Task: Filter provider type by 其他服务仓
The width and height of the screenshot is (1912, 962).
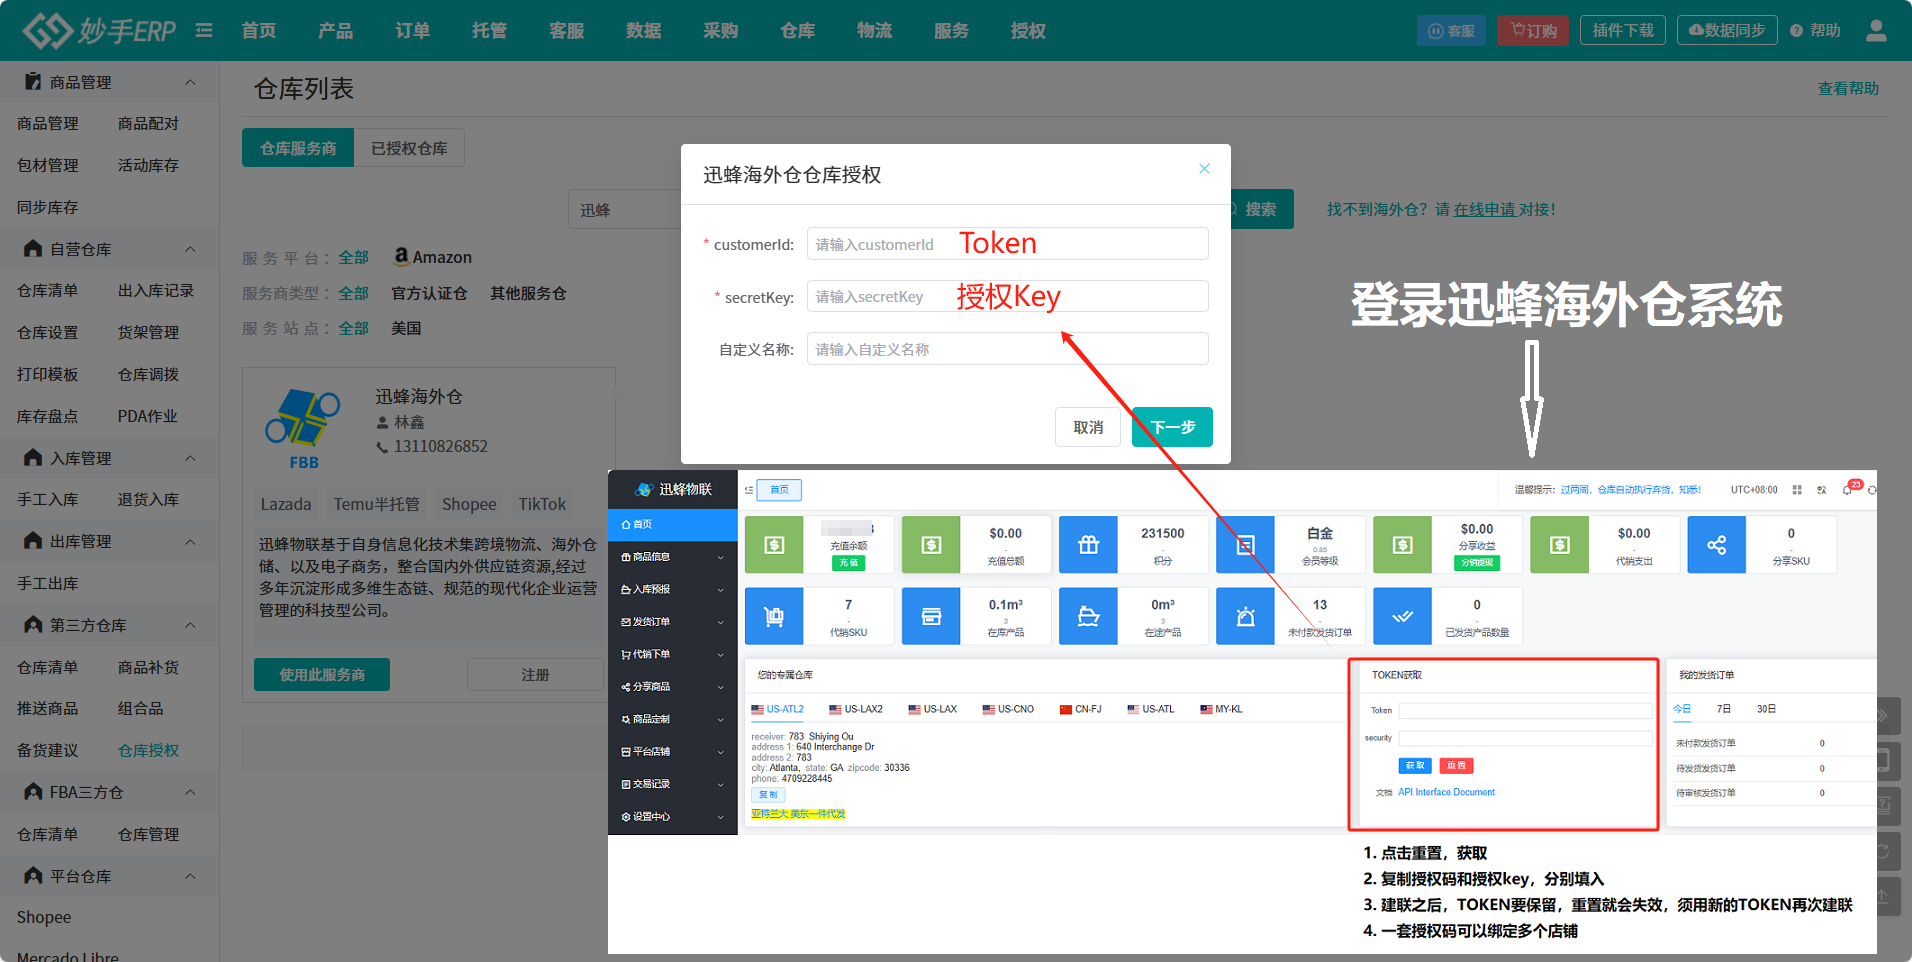Action: [528, 293]
